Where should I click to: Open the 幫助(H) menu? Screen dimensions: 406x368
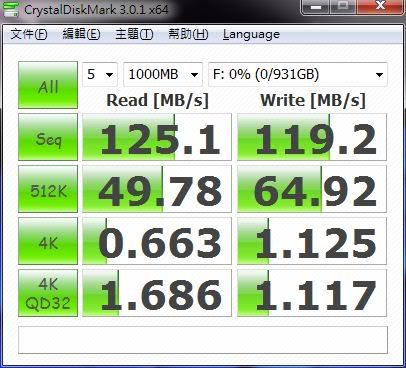point(188,34)
